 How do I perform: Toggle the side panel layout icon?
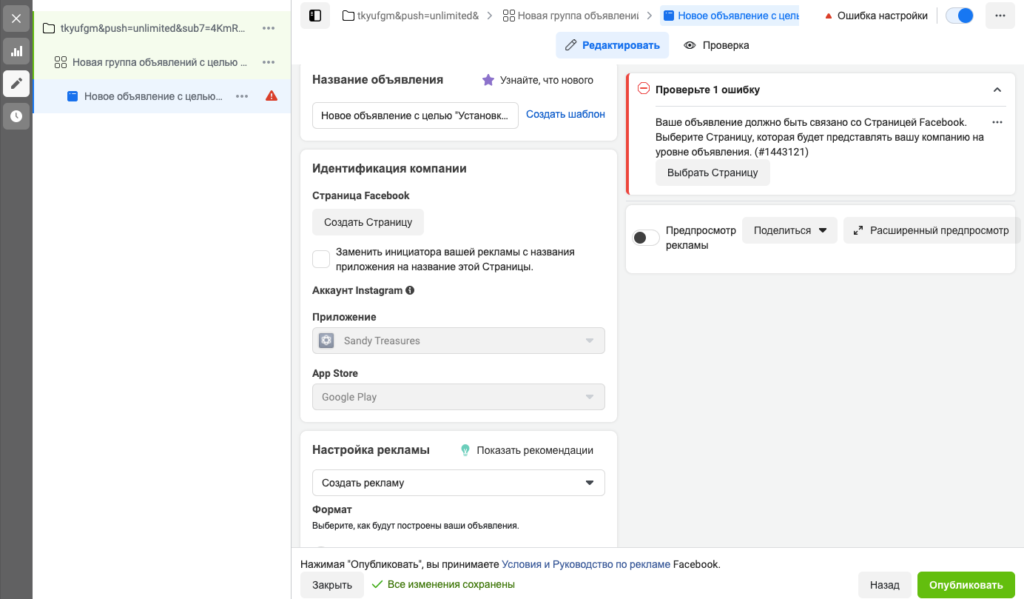(315, 16)
